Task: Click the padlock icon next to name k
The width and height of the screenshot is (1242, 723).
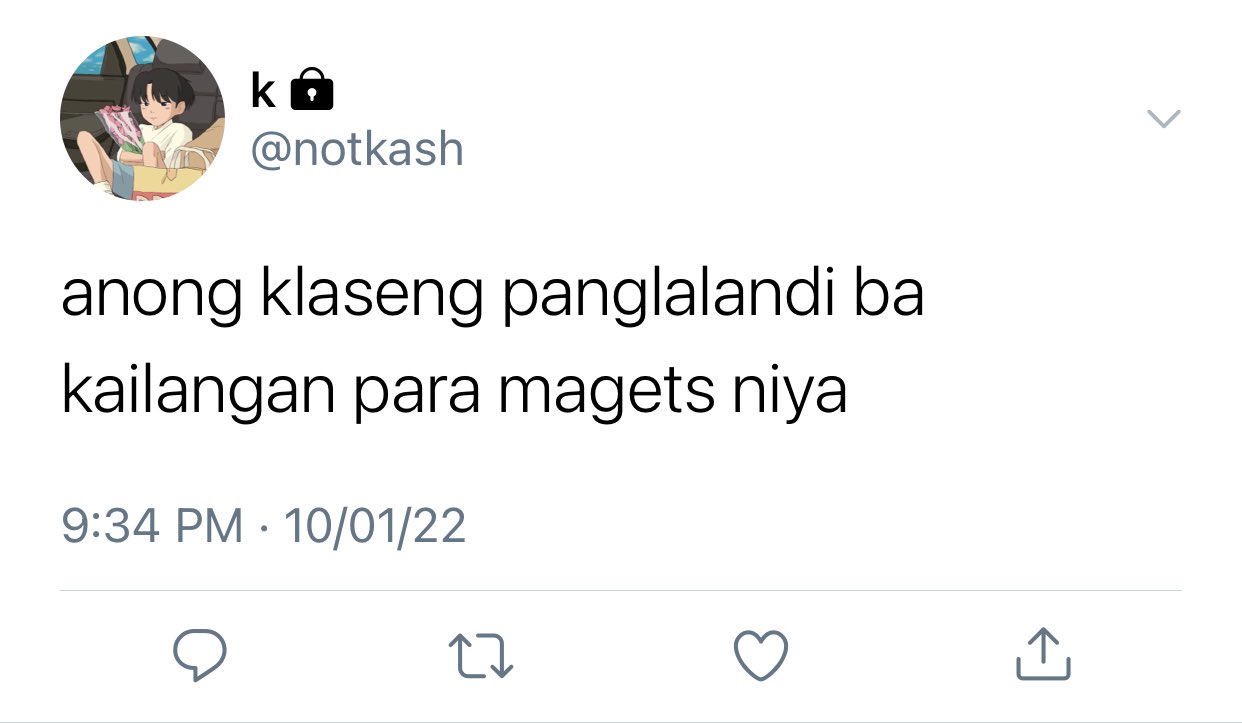Action: tap(311, 90)
